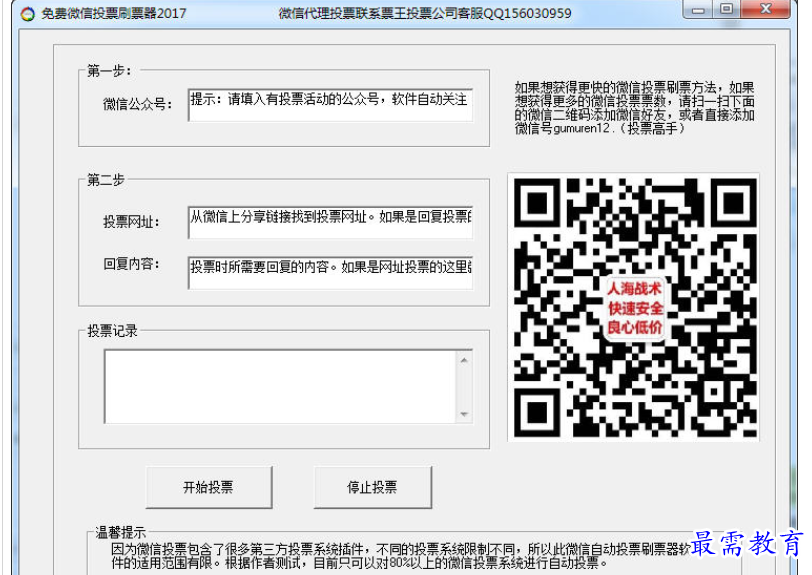Click the 开始投票 button

209,487
